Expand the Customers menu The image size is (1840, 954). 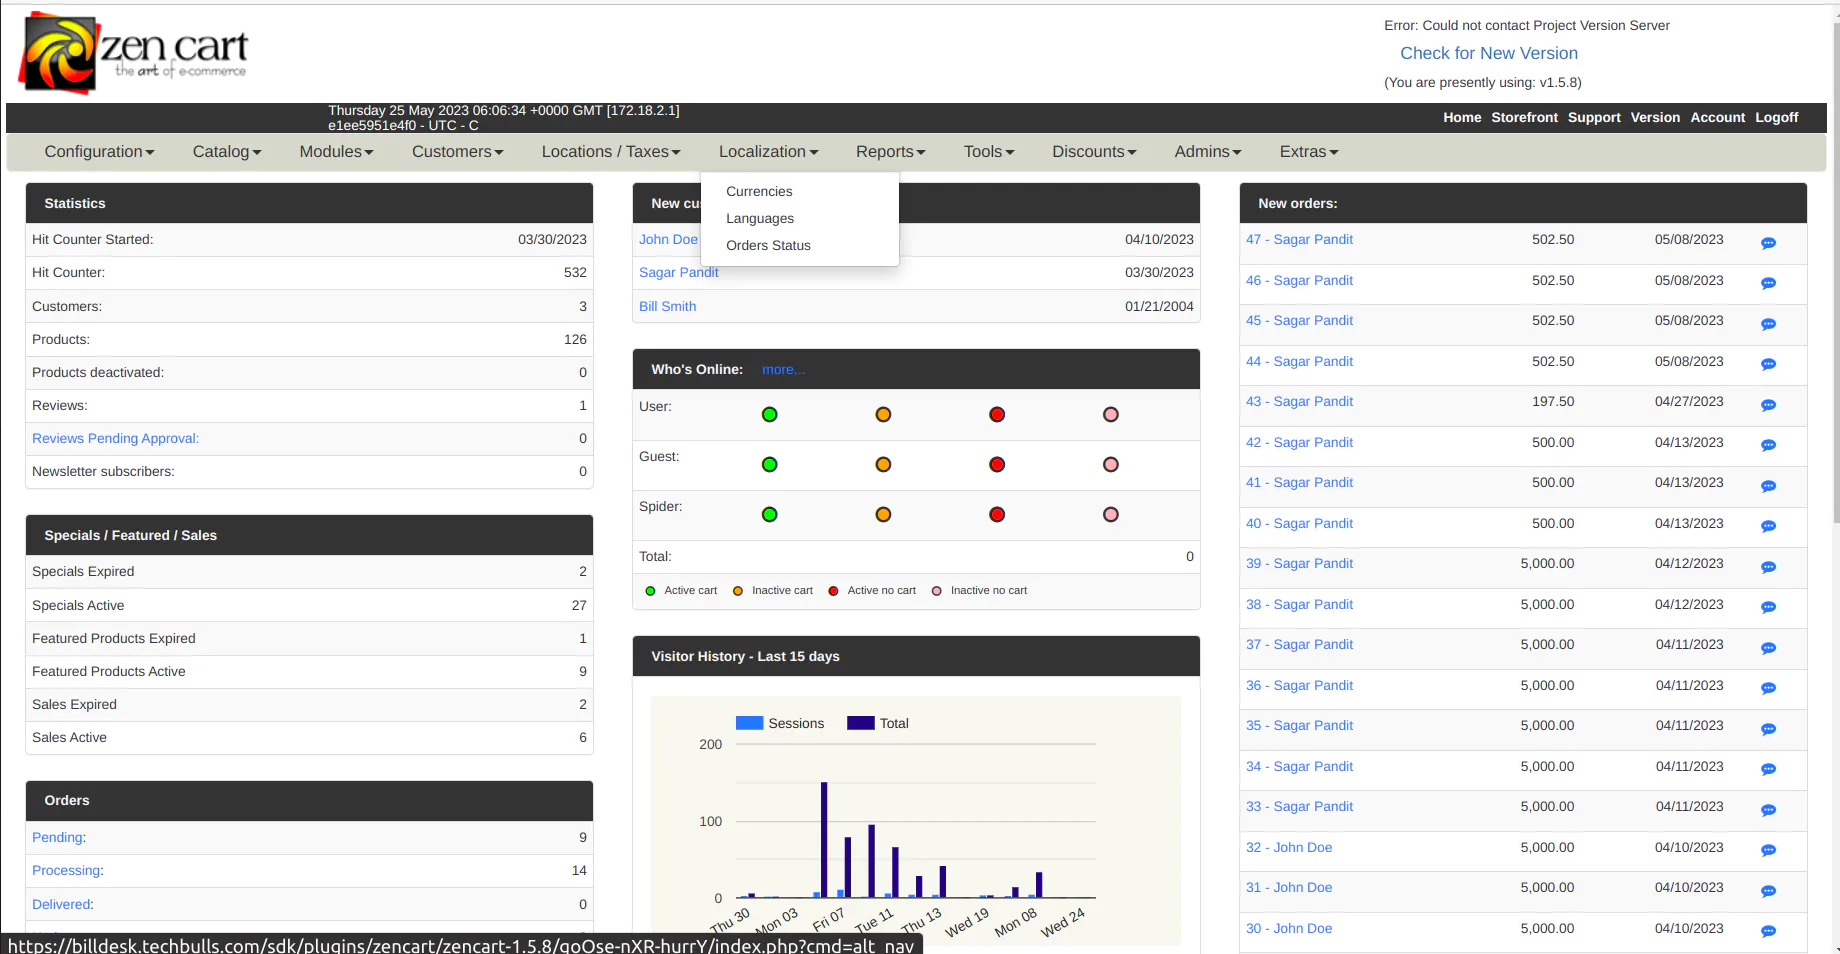457,151
